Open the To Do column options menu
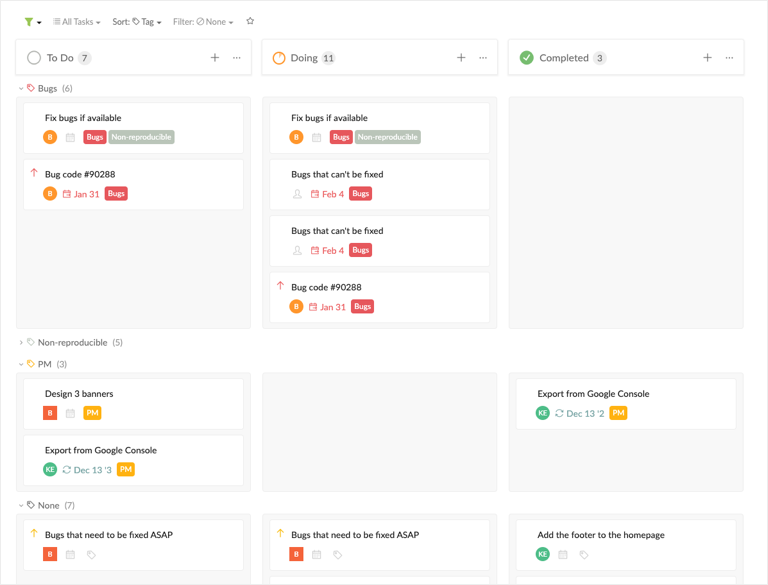Screen dimensions: 768x585 click(237, 58)
